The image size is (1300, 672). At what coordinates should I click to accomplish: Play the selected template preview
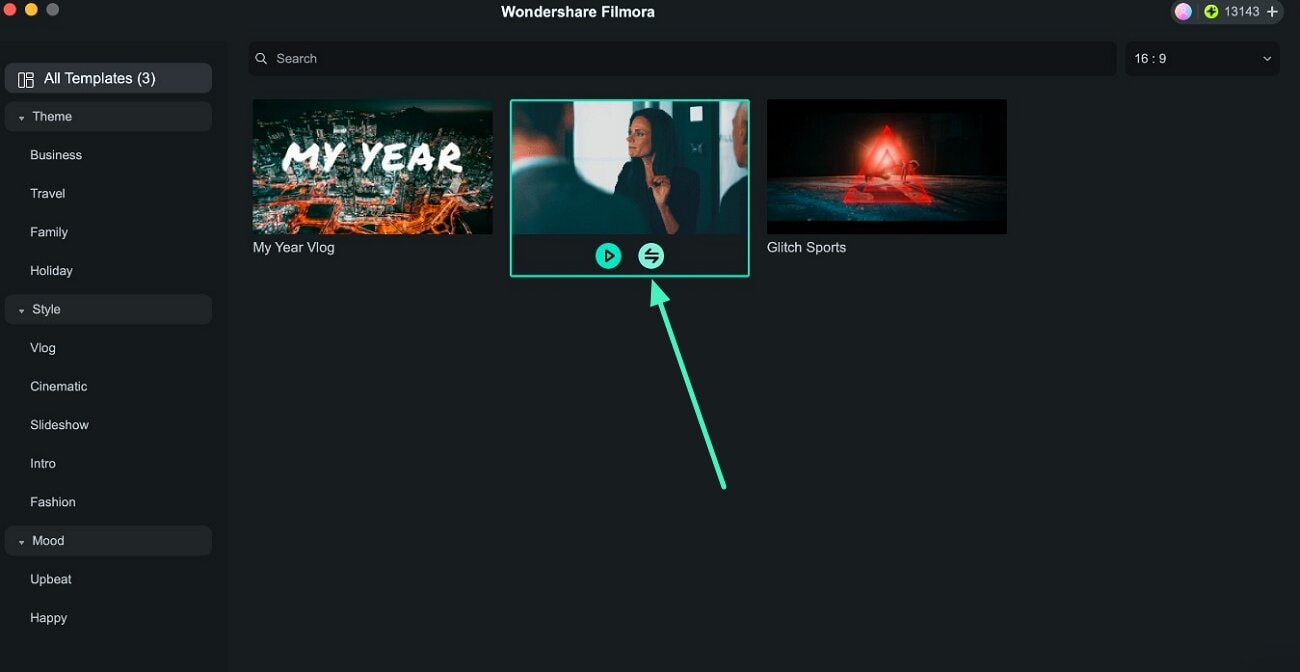point(608,256)
